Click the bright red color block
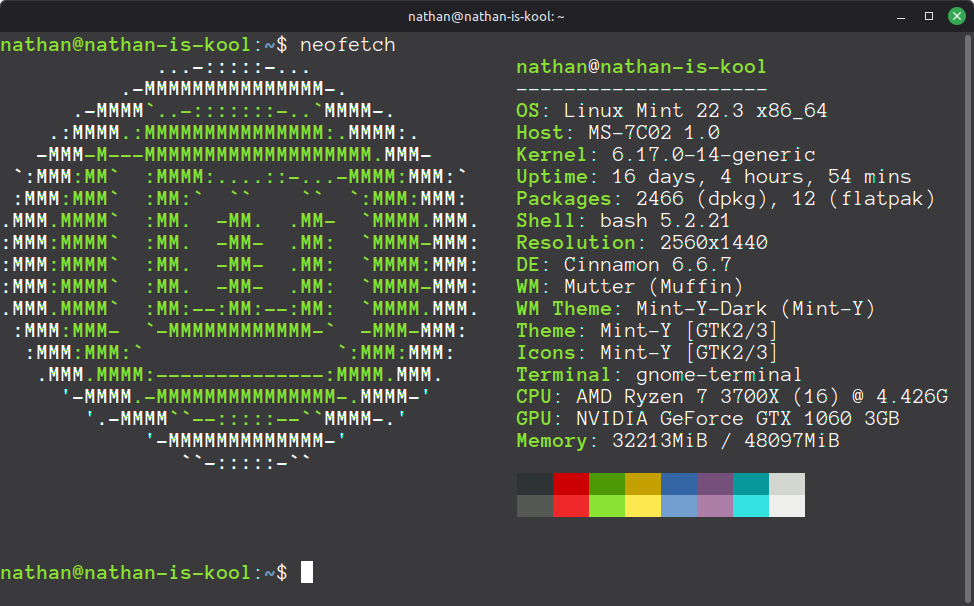Image resolution: width=974 pixels, height=606 pixels. 571,506
